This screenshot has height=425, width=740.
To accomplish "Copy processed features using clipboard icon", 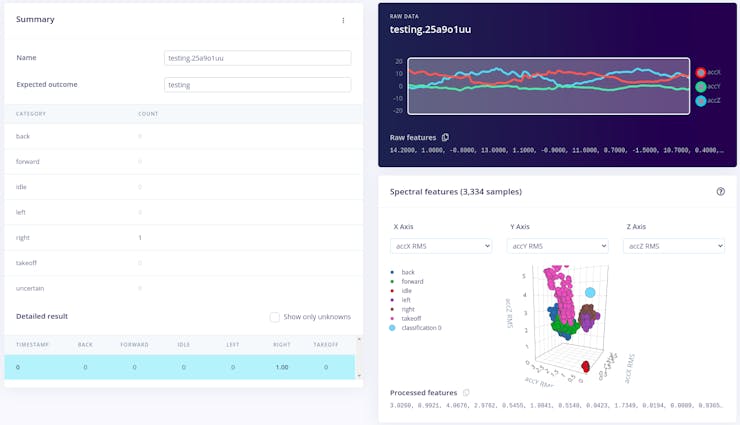I will click(x=466, y=392).
